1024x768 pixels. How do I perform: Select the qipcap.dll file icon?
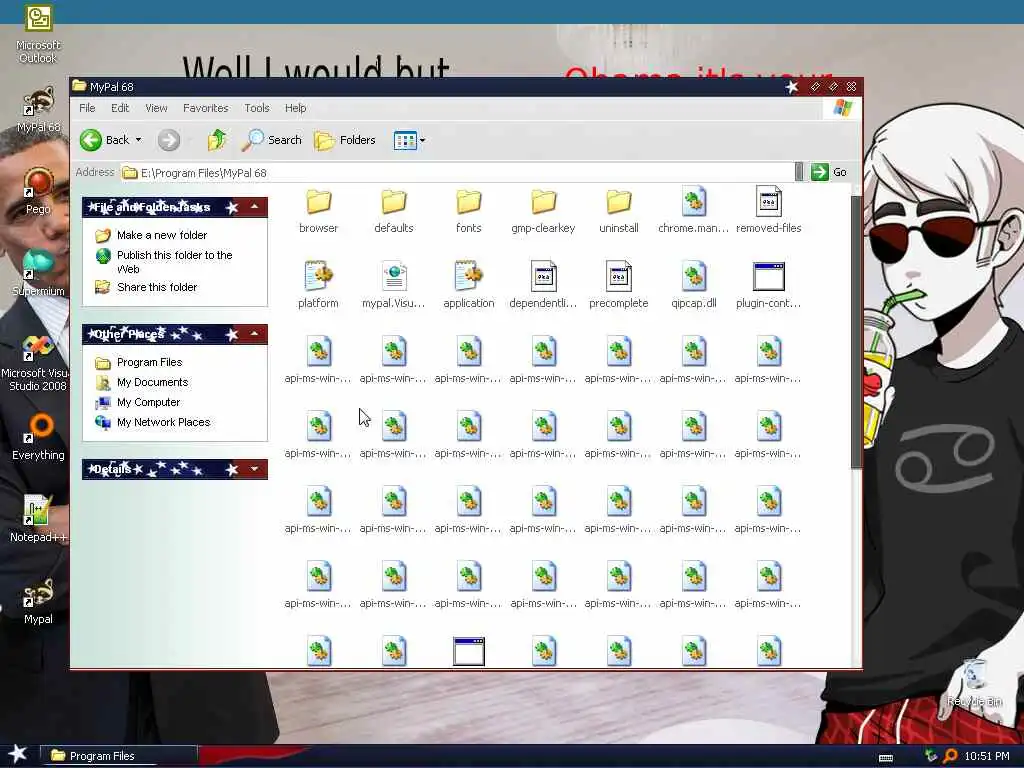[x=694, y=276]
